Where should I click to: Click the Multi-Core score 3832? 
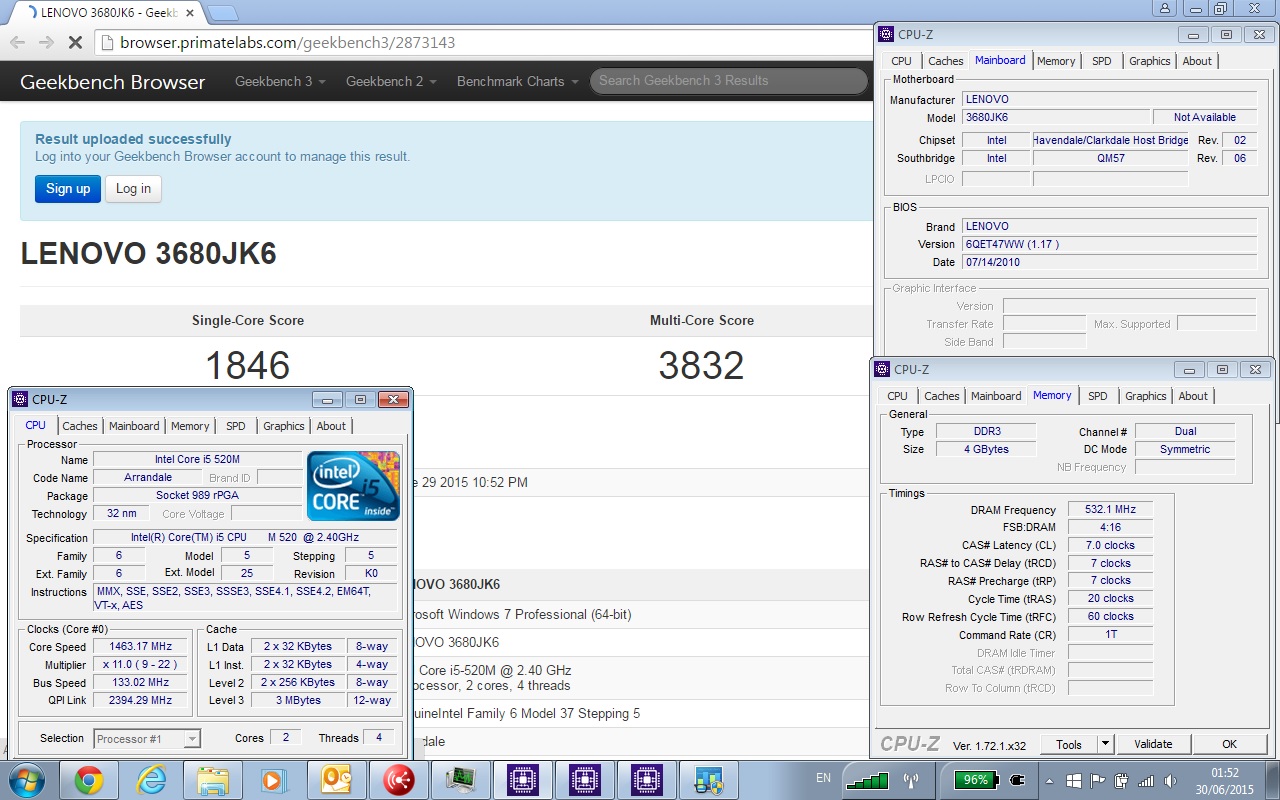click(x=701, y=366)
